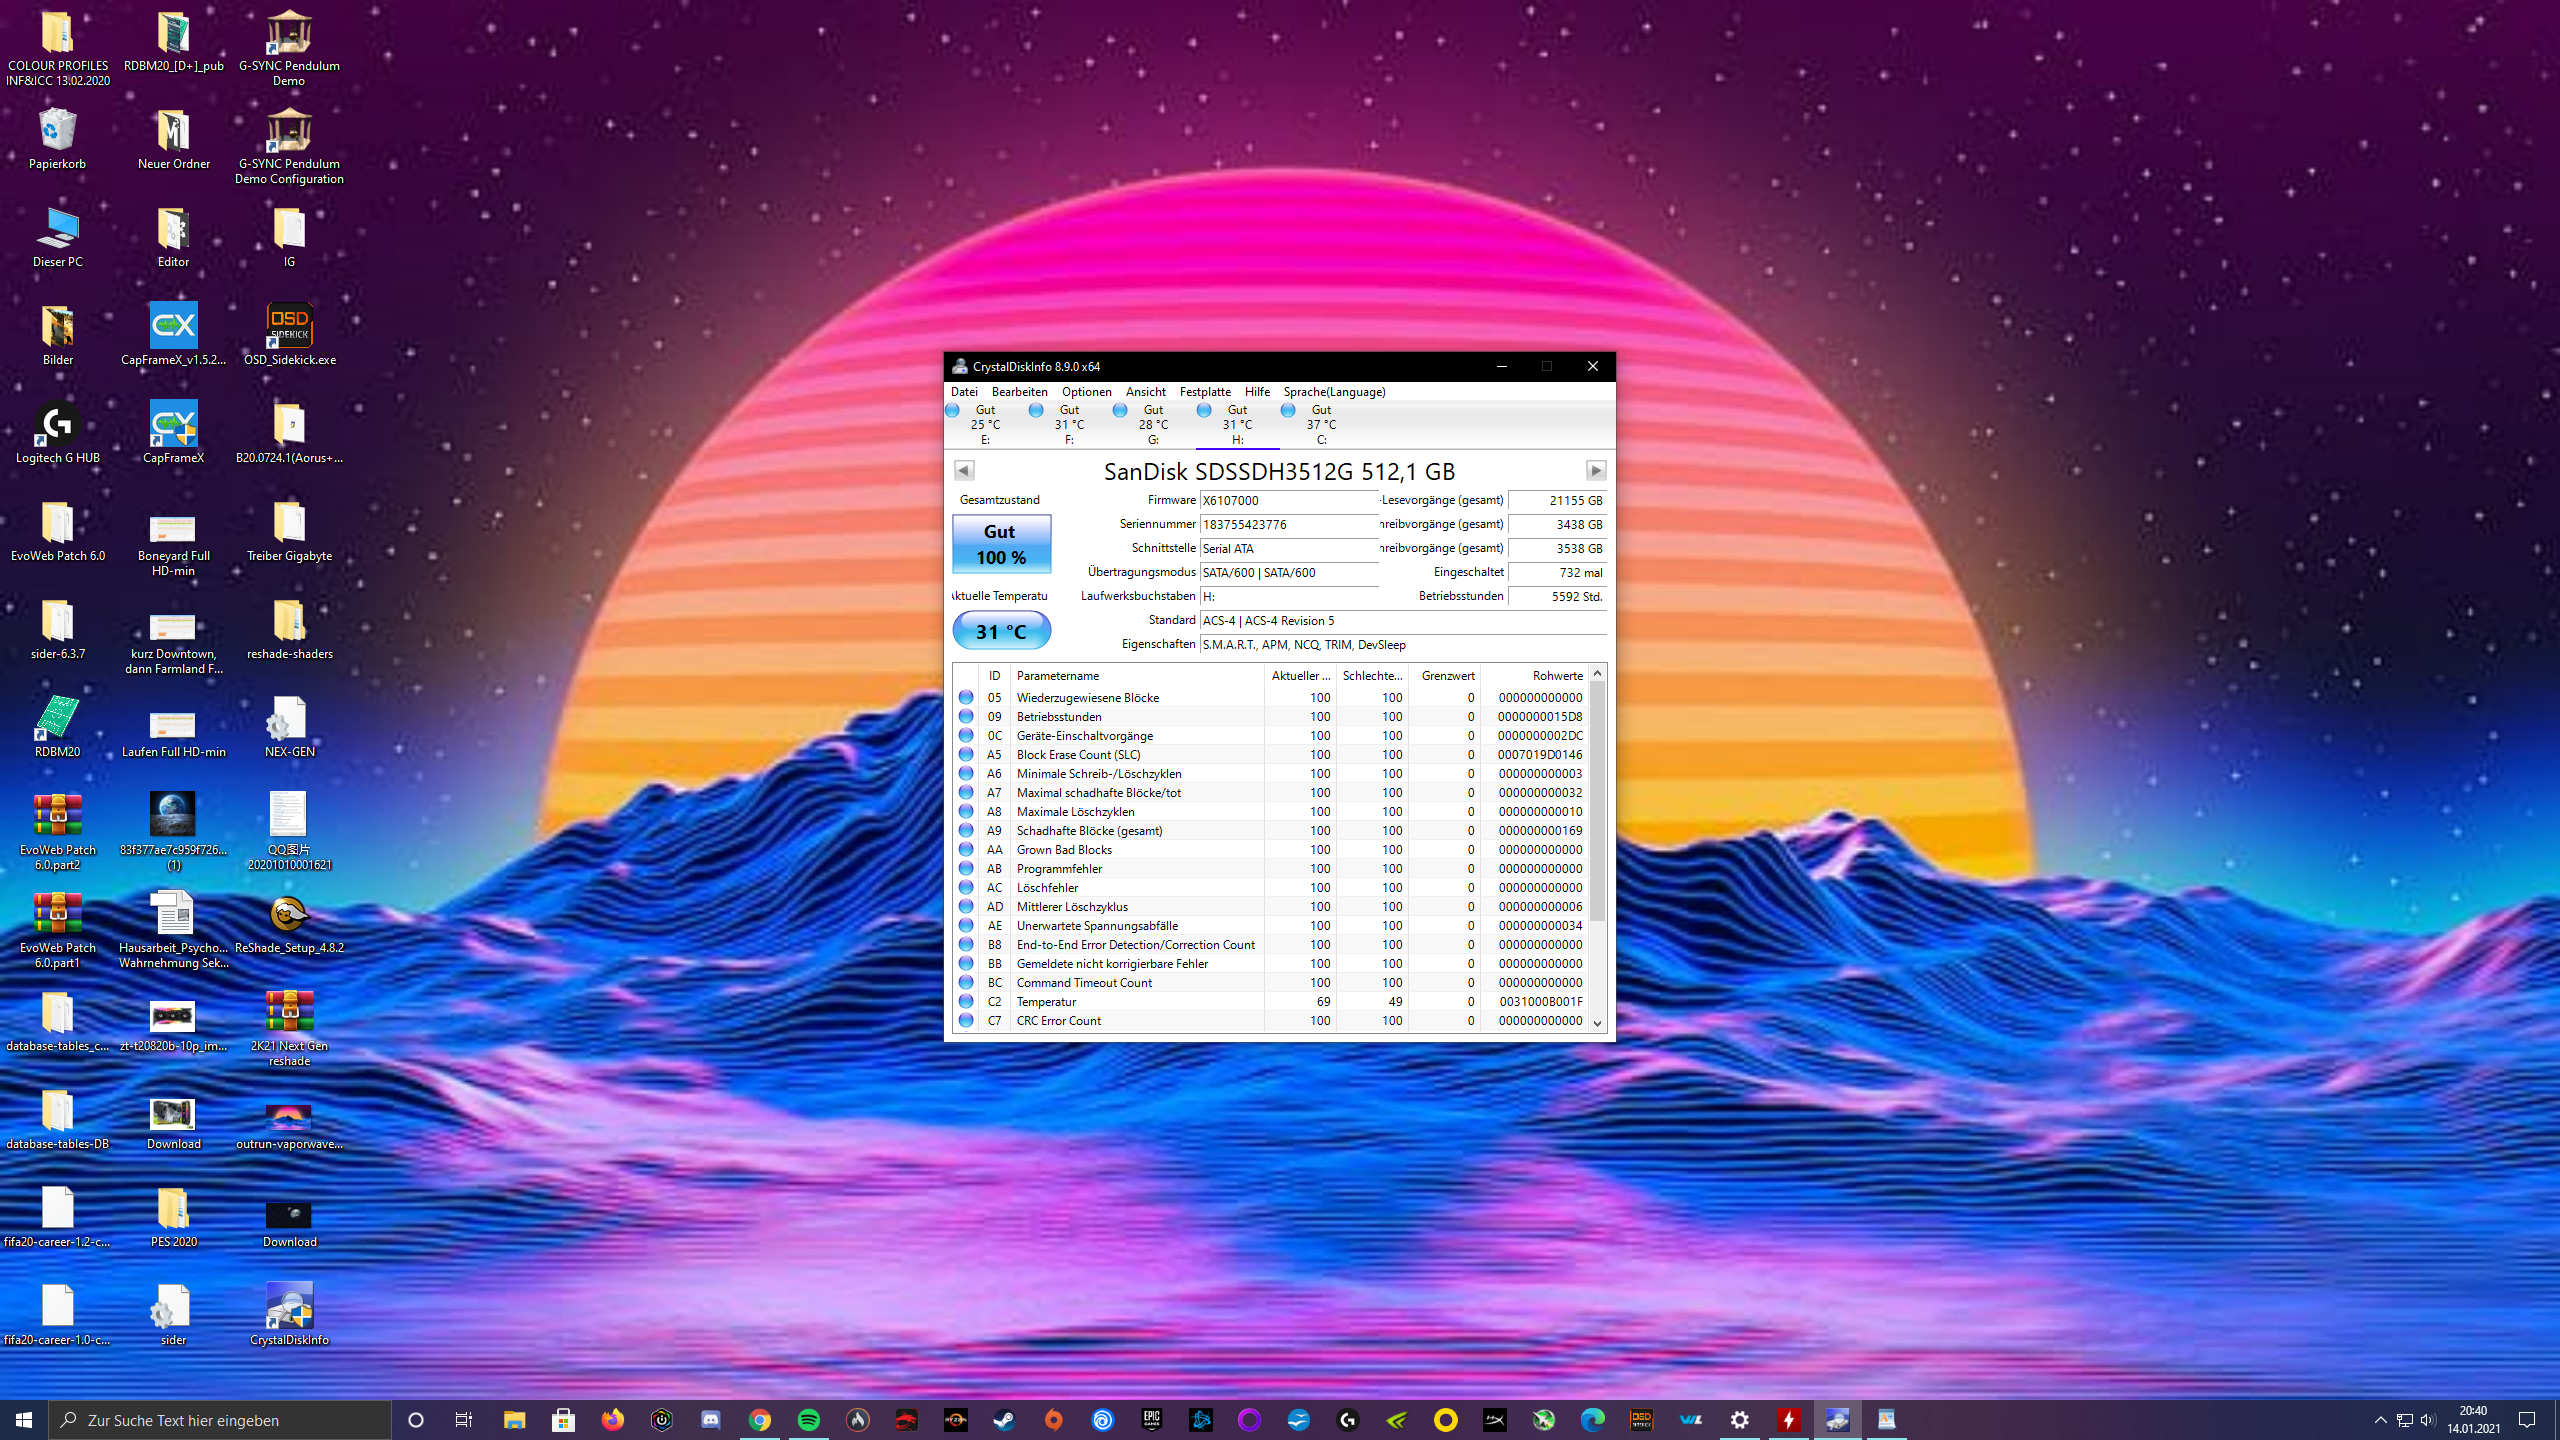Click the 31 °C temperature button
2560x1440 pixels.
(x=1001, y=632)
